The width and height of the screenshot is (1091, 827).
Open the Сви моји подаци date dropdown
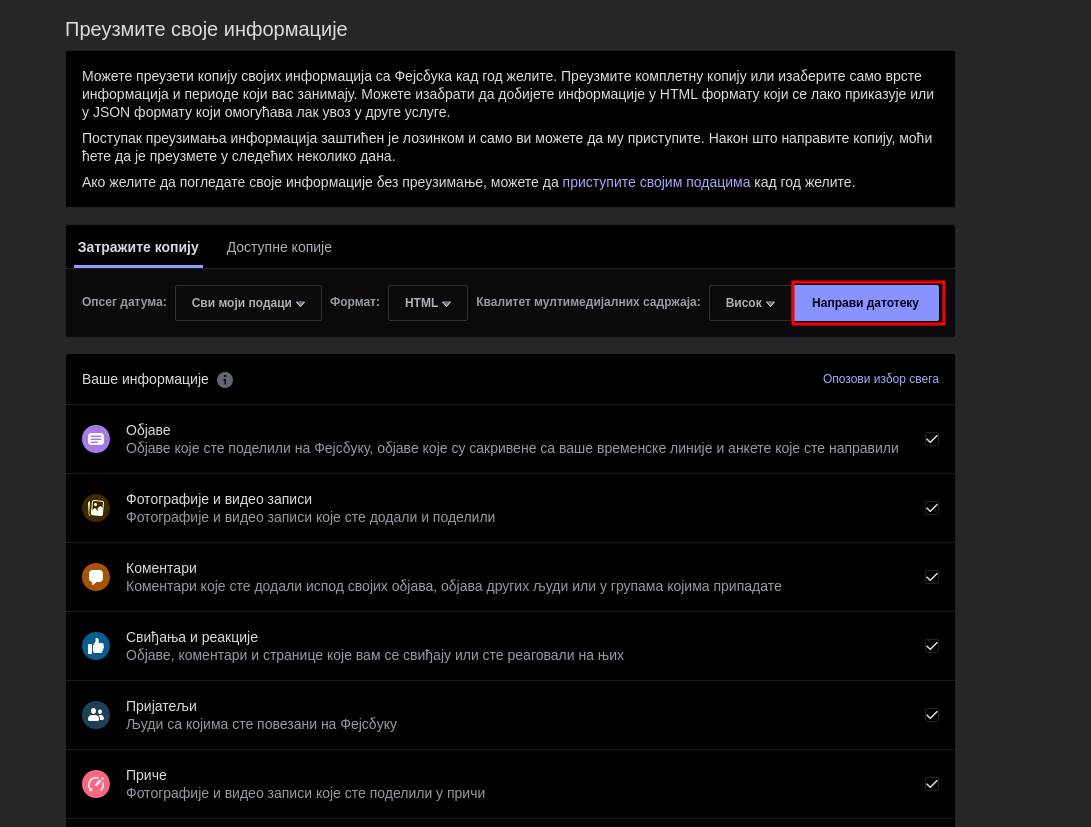(248, 303)
